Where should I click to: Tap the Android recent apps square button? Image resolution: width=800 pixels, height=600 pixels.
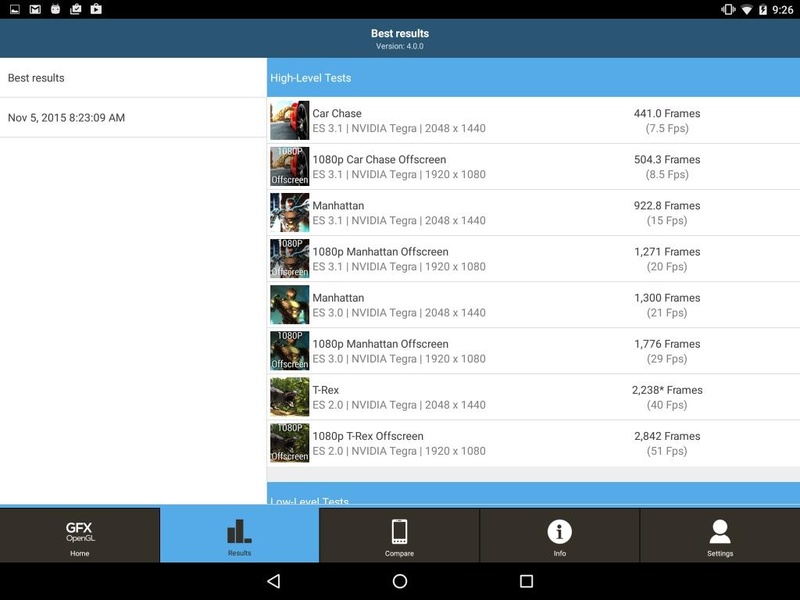pos(526,581)
